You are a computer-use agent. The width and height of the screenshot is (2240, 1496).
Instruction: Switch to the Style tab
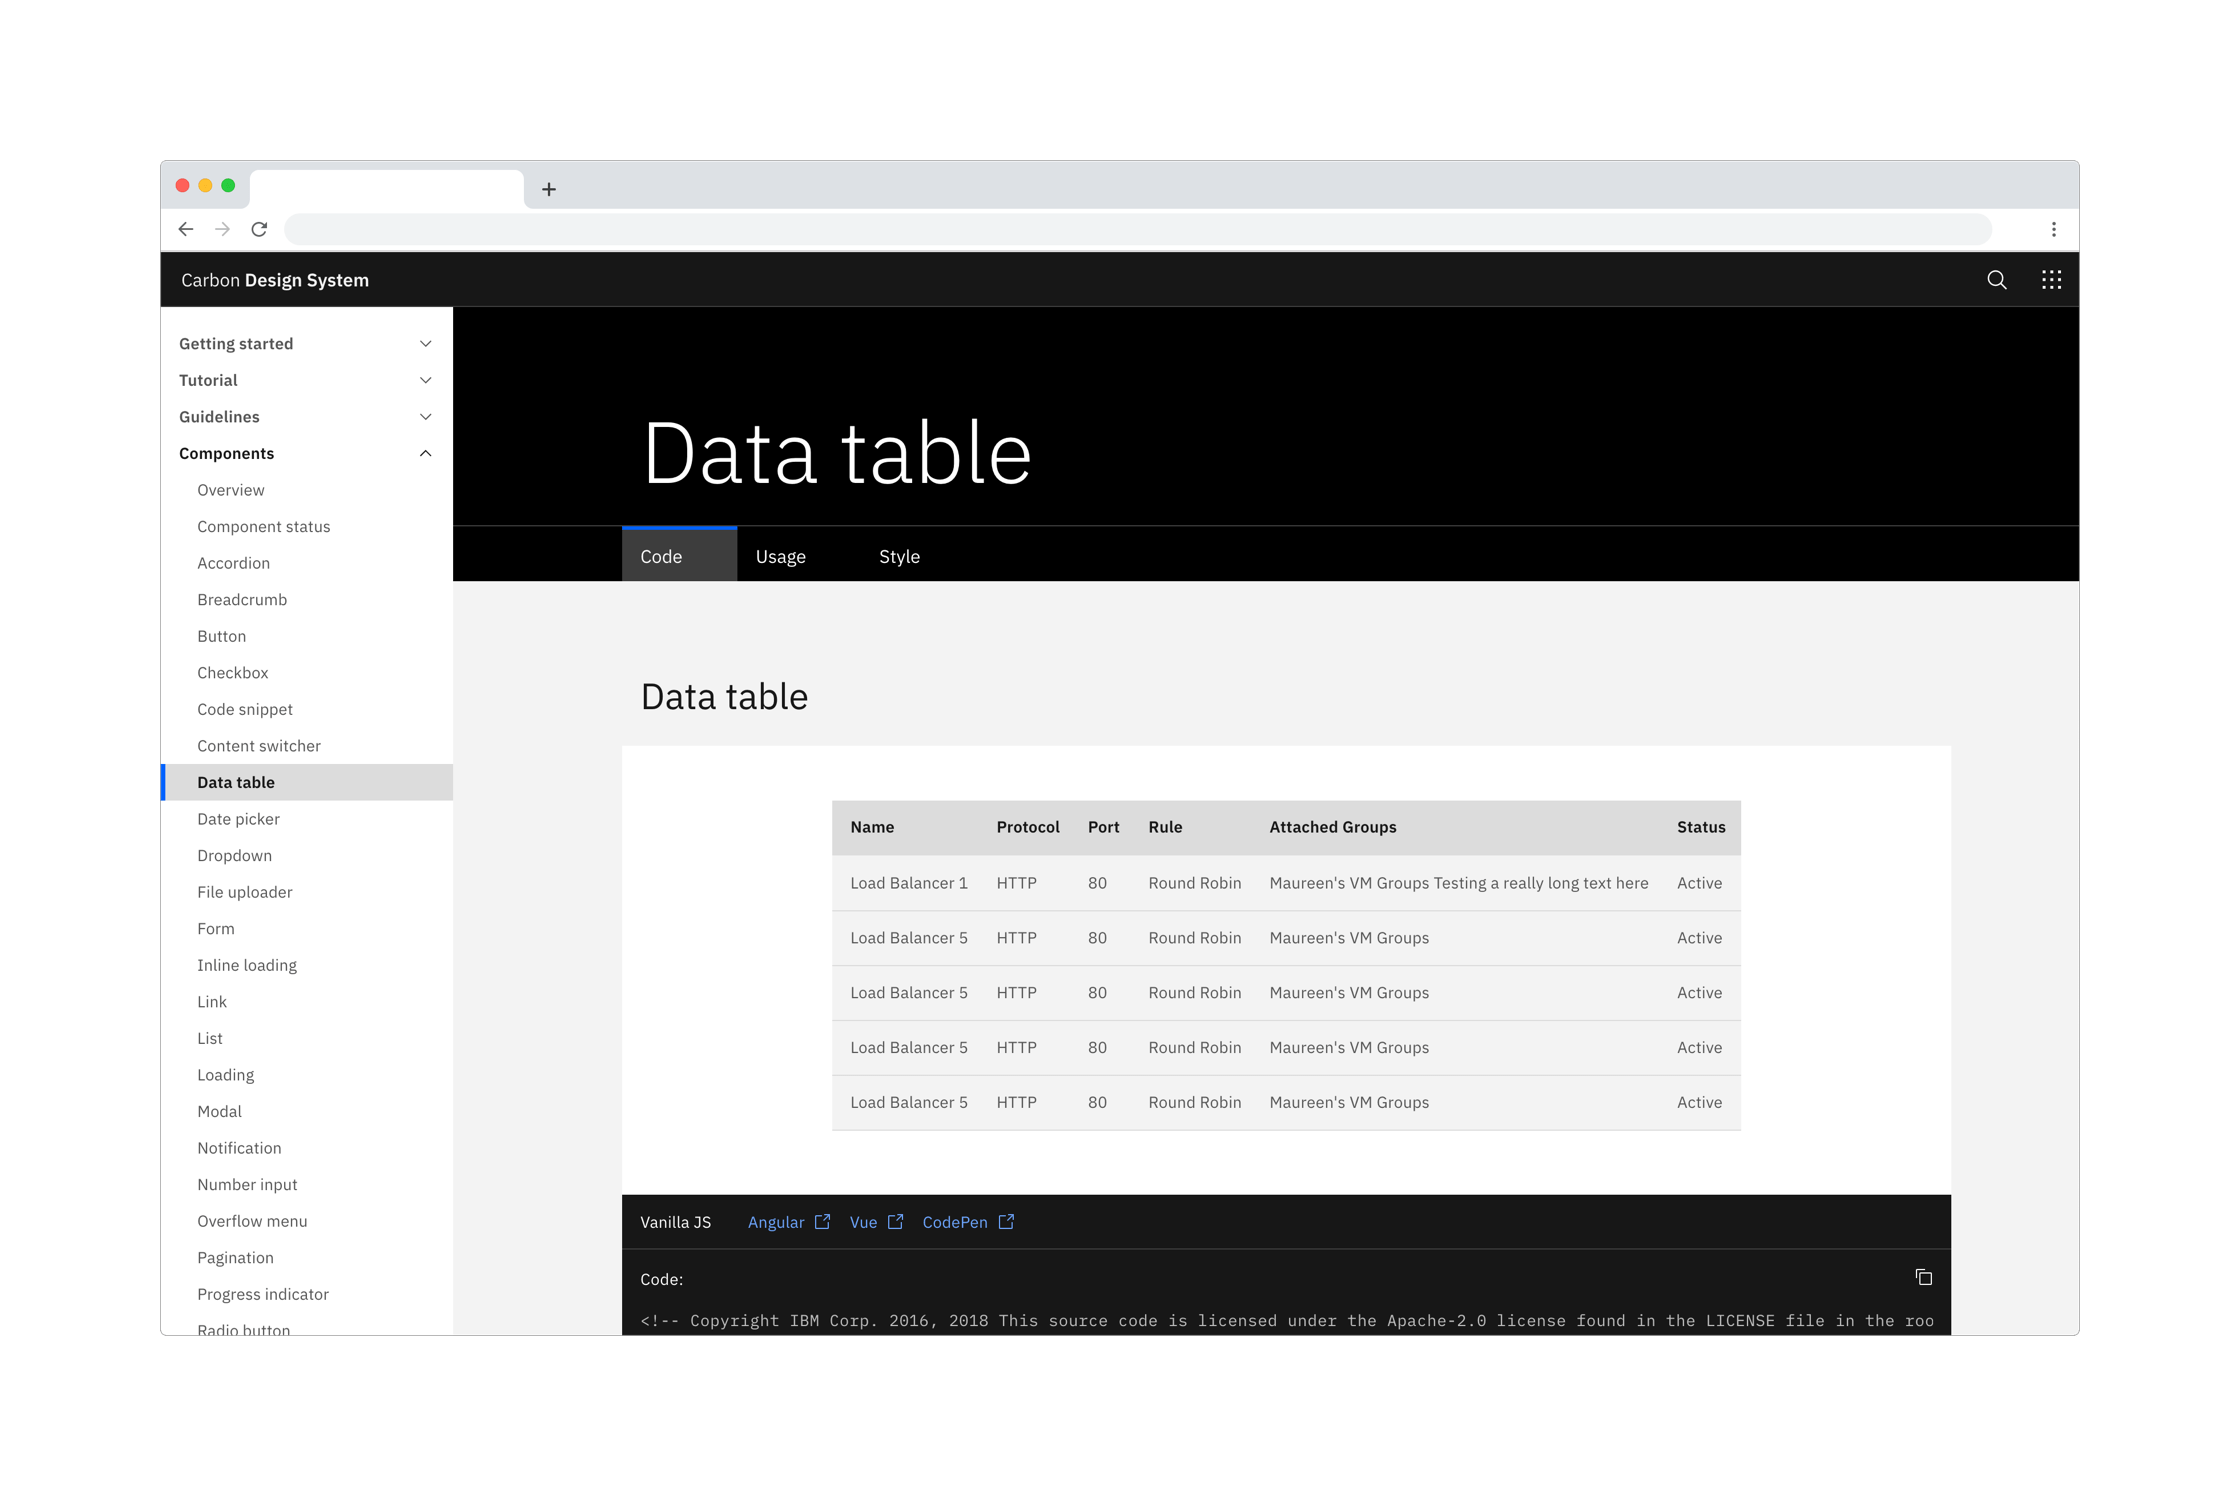pos(898,556)
